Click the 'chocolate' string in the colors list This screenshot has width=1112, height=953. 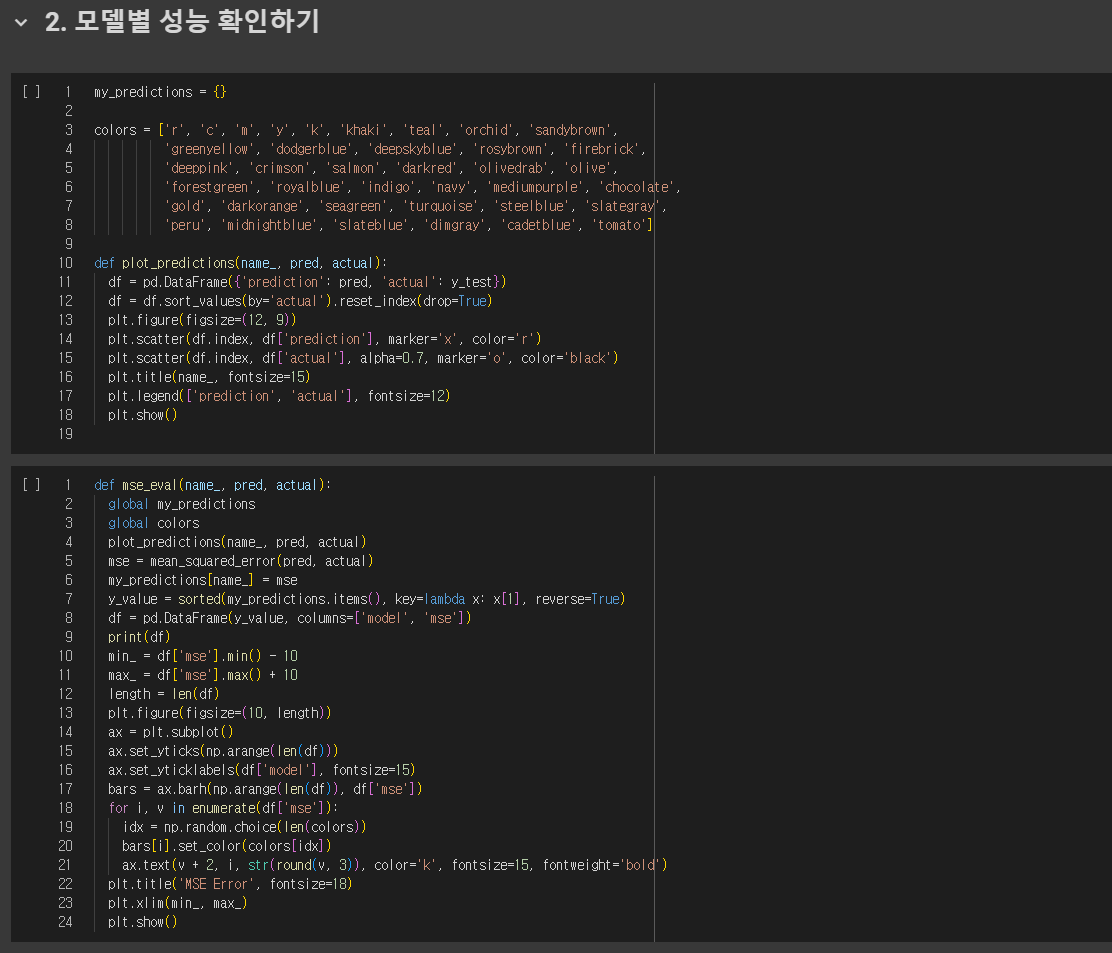tap(636, 186)
